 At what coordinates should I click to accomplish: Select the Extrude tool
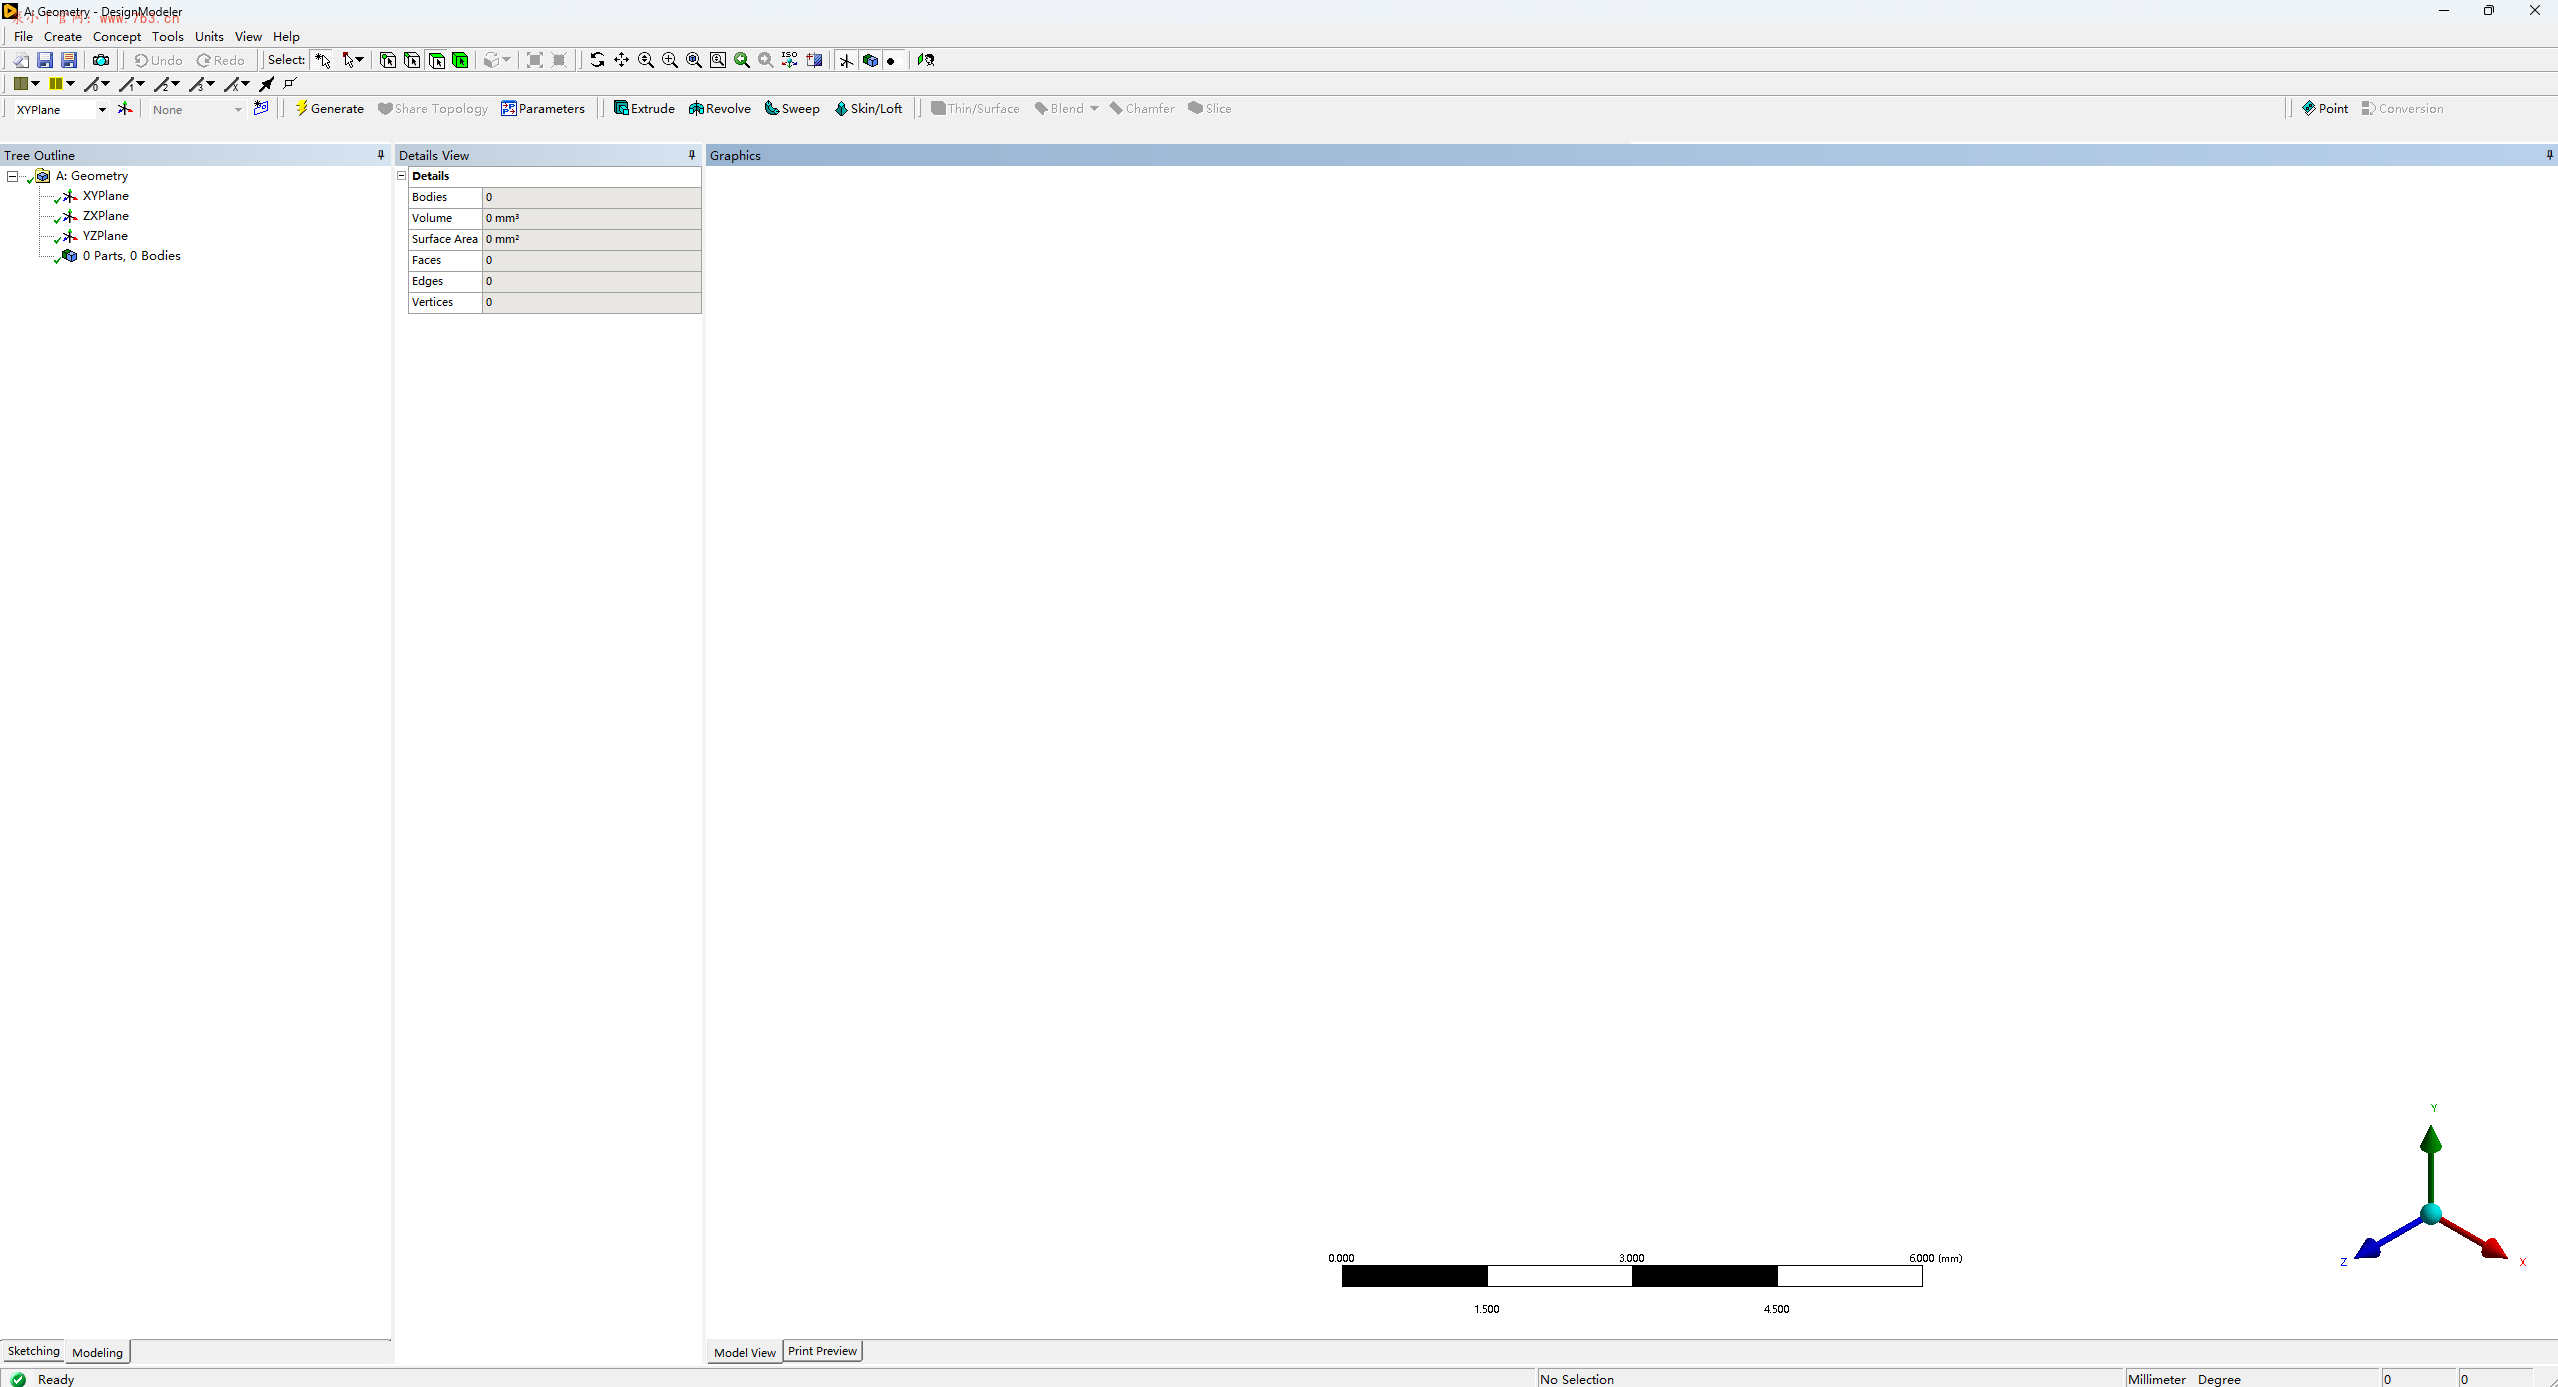coord(644,109)
